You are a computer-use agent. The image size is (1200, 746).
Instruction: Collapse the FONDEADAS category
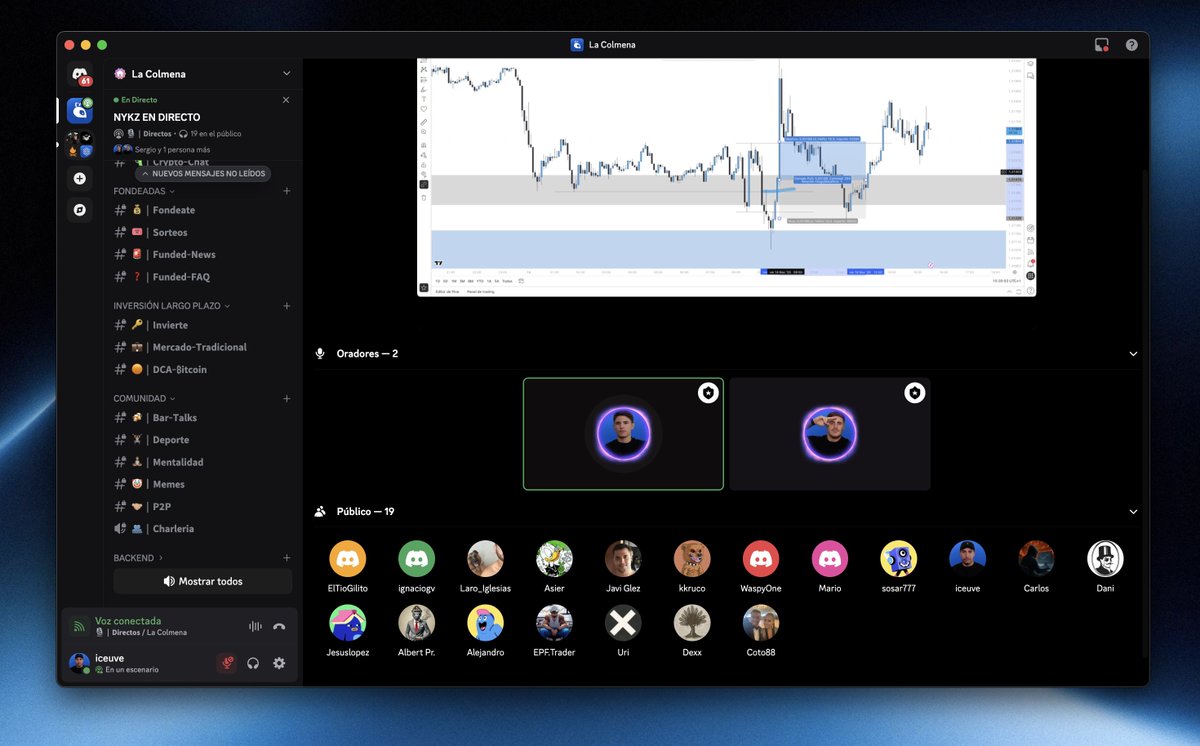pos(144,191)
